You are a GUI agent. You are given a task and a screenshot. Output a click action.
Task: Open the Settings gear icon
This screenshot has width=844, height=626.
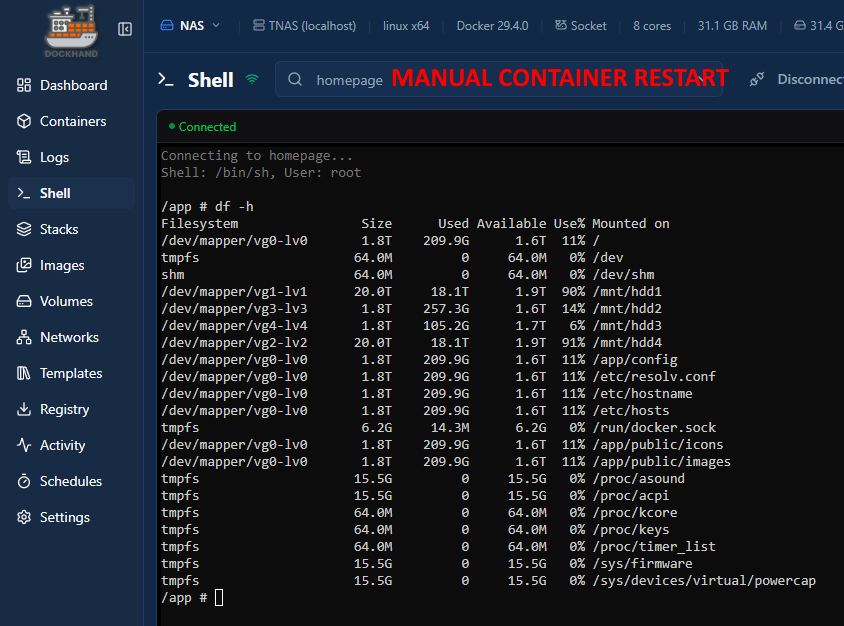tap(24, 517)
